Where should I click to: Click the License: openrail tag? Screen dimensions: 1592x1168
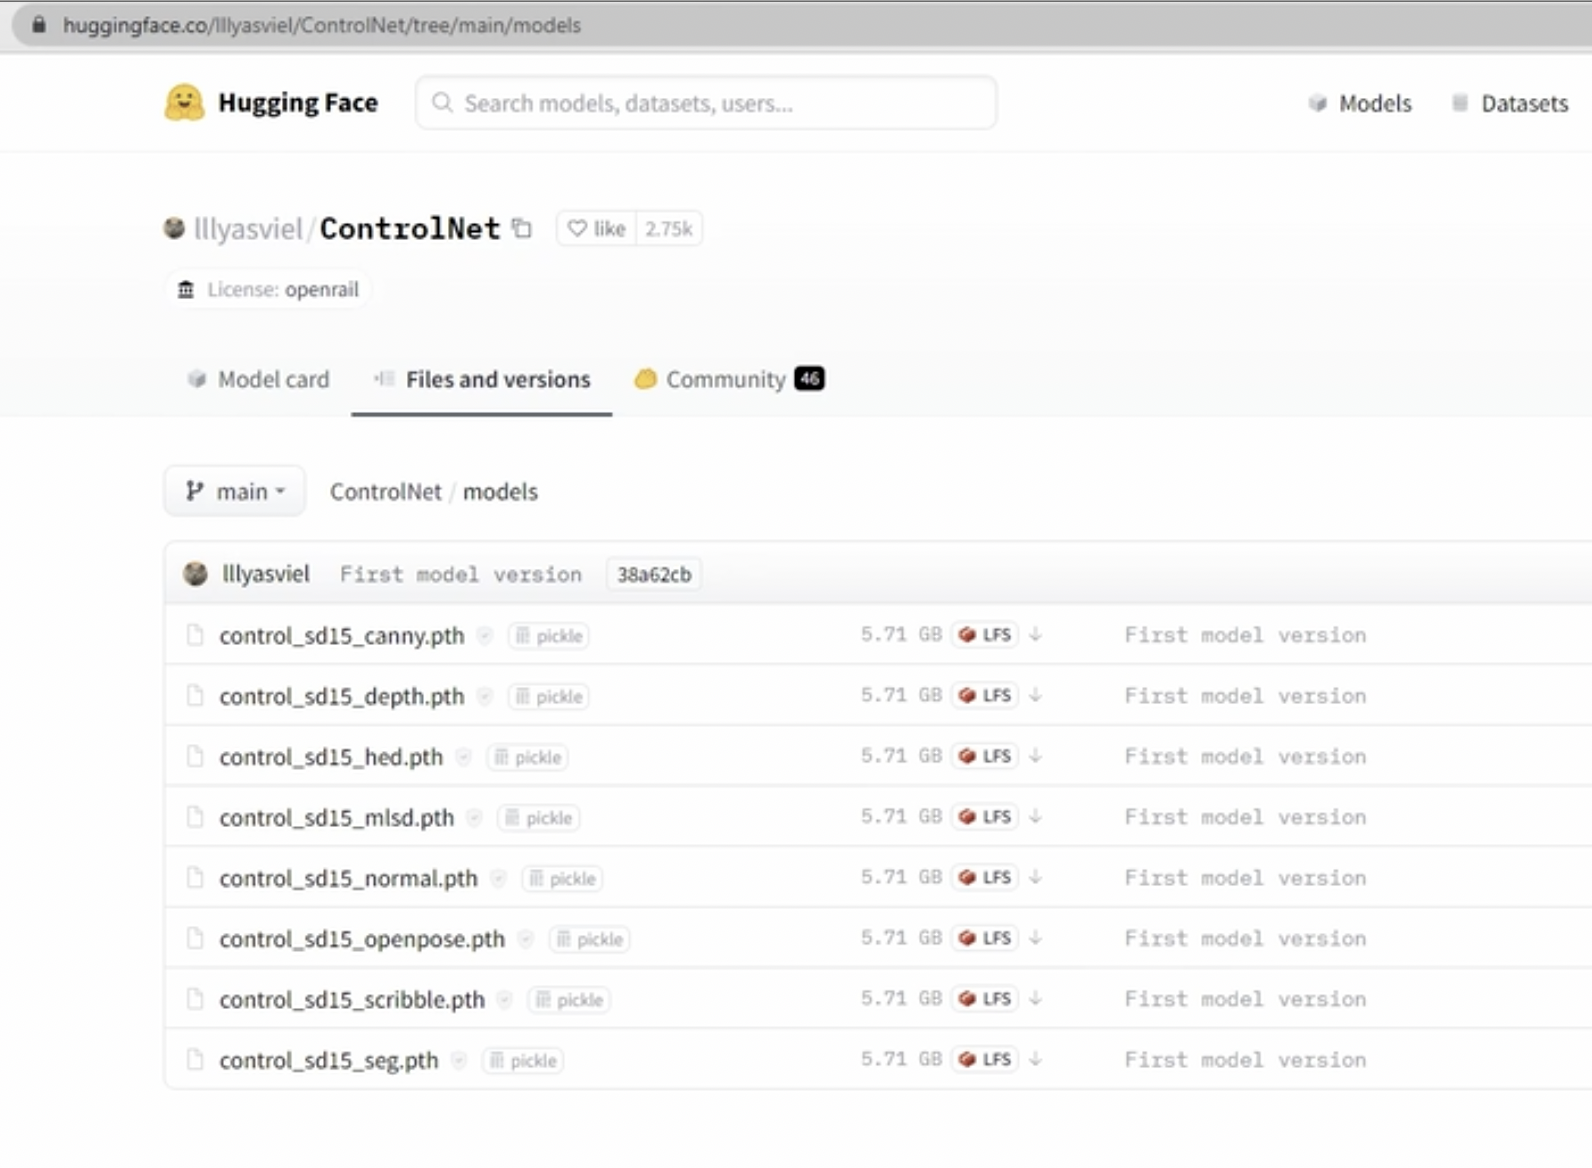(x=268, y=290)
